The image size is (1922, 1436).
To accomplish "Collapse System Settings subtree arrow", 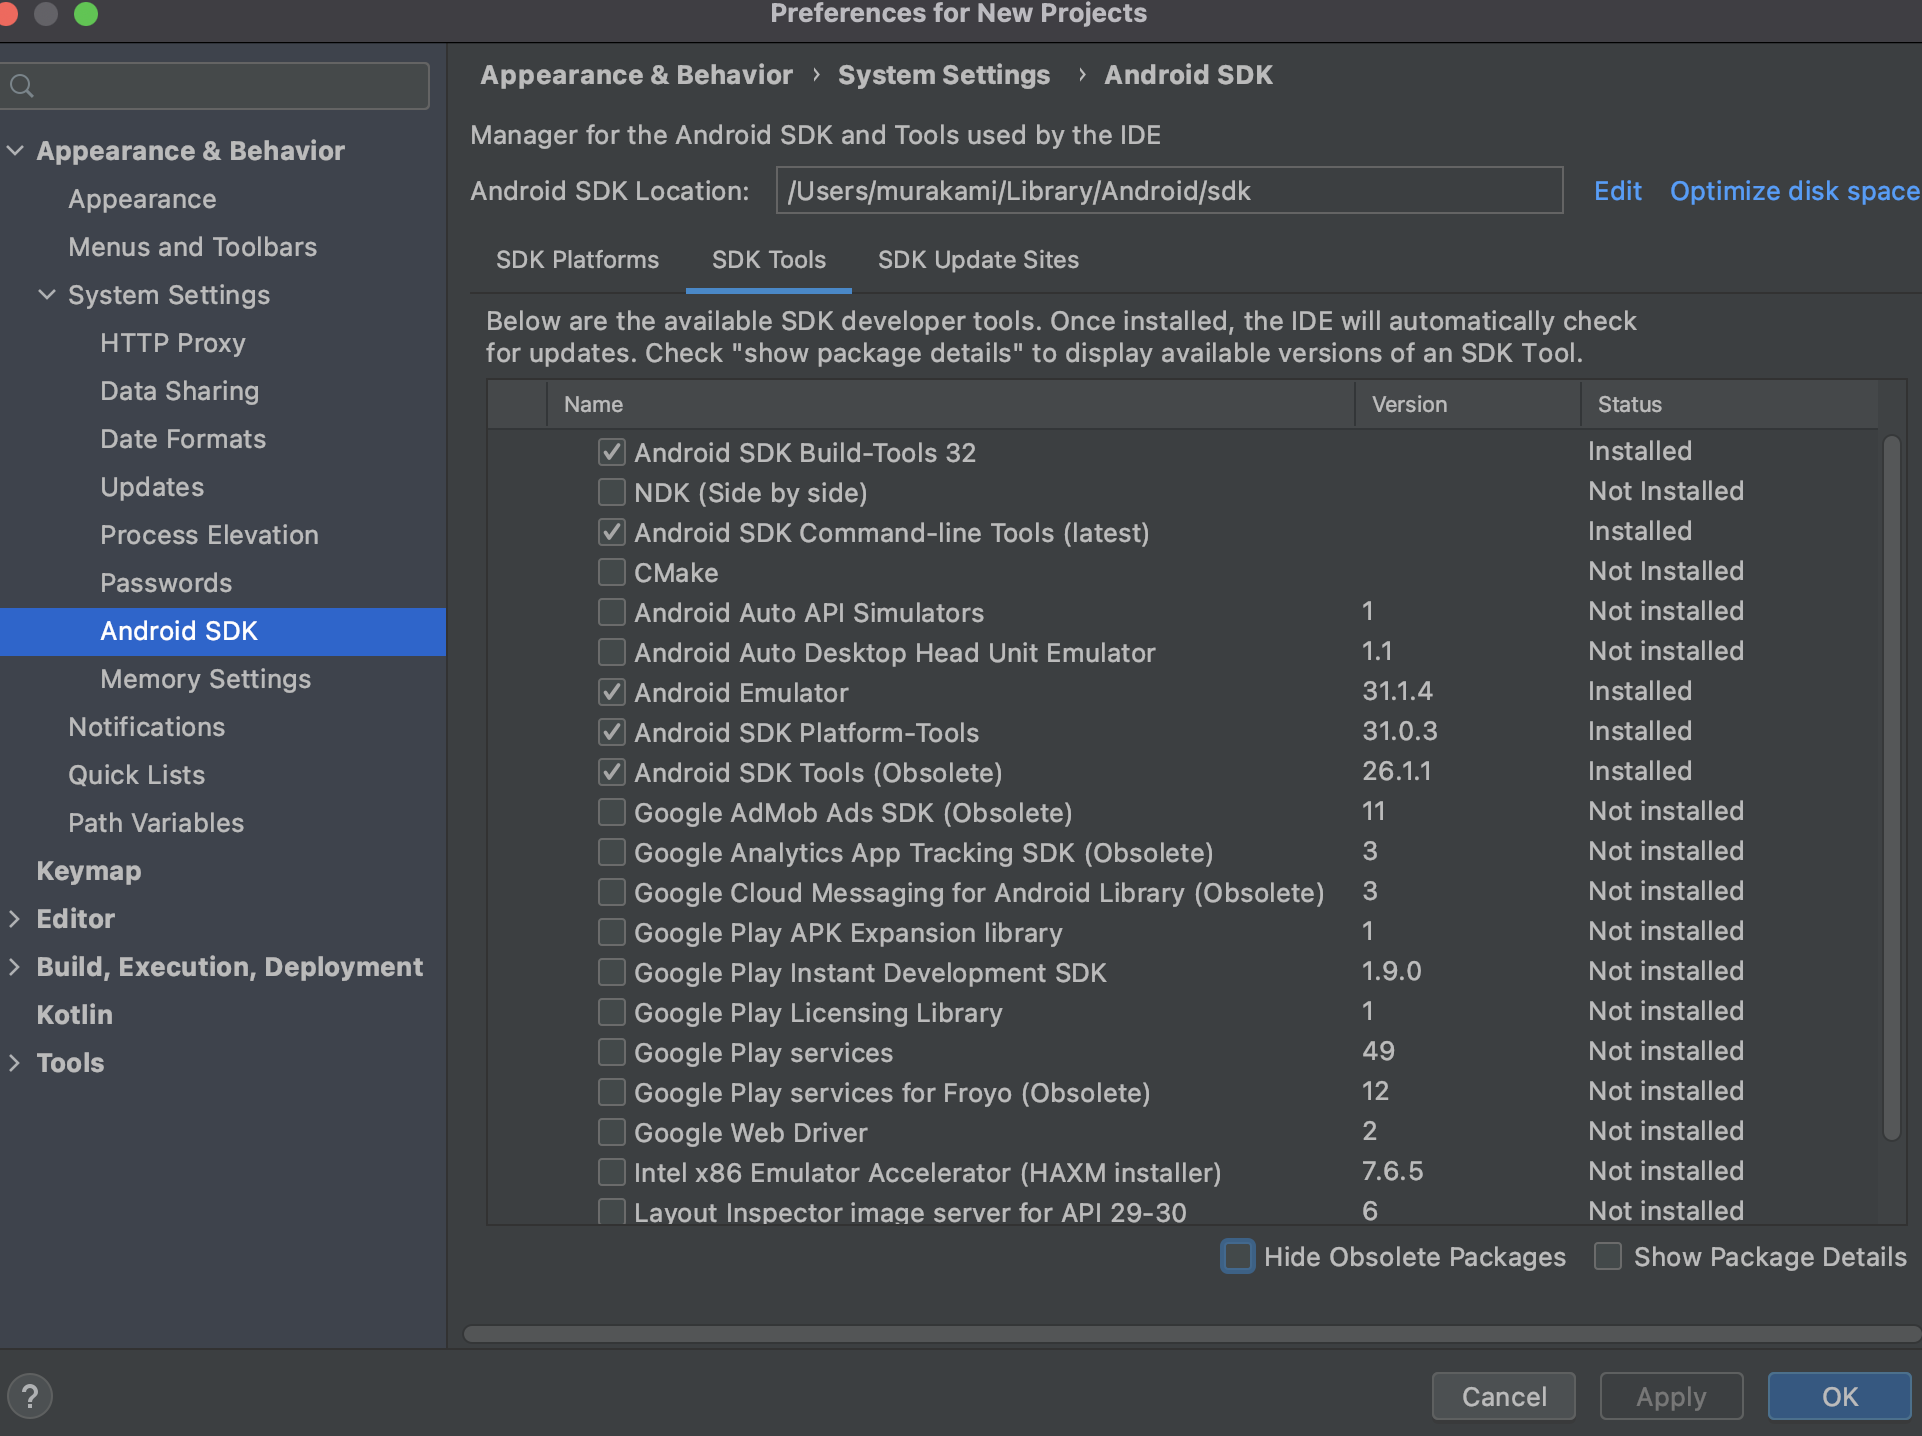I will (47, 295).
